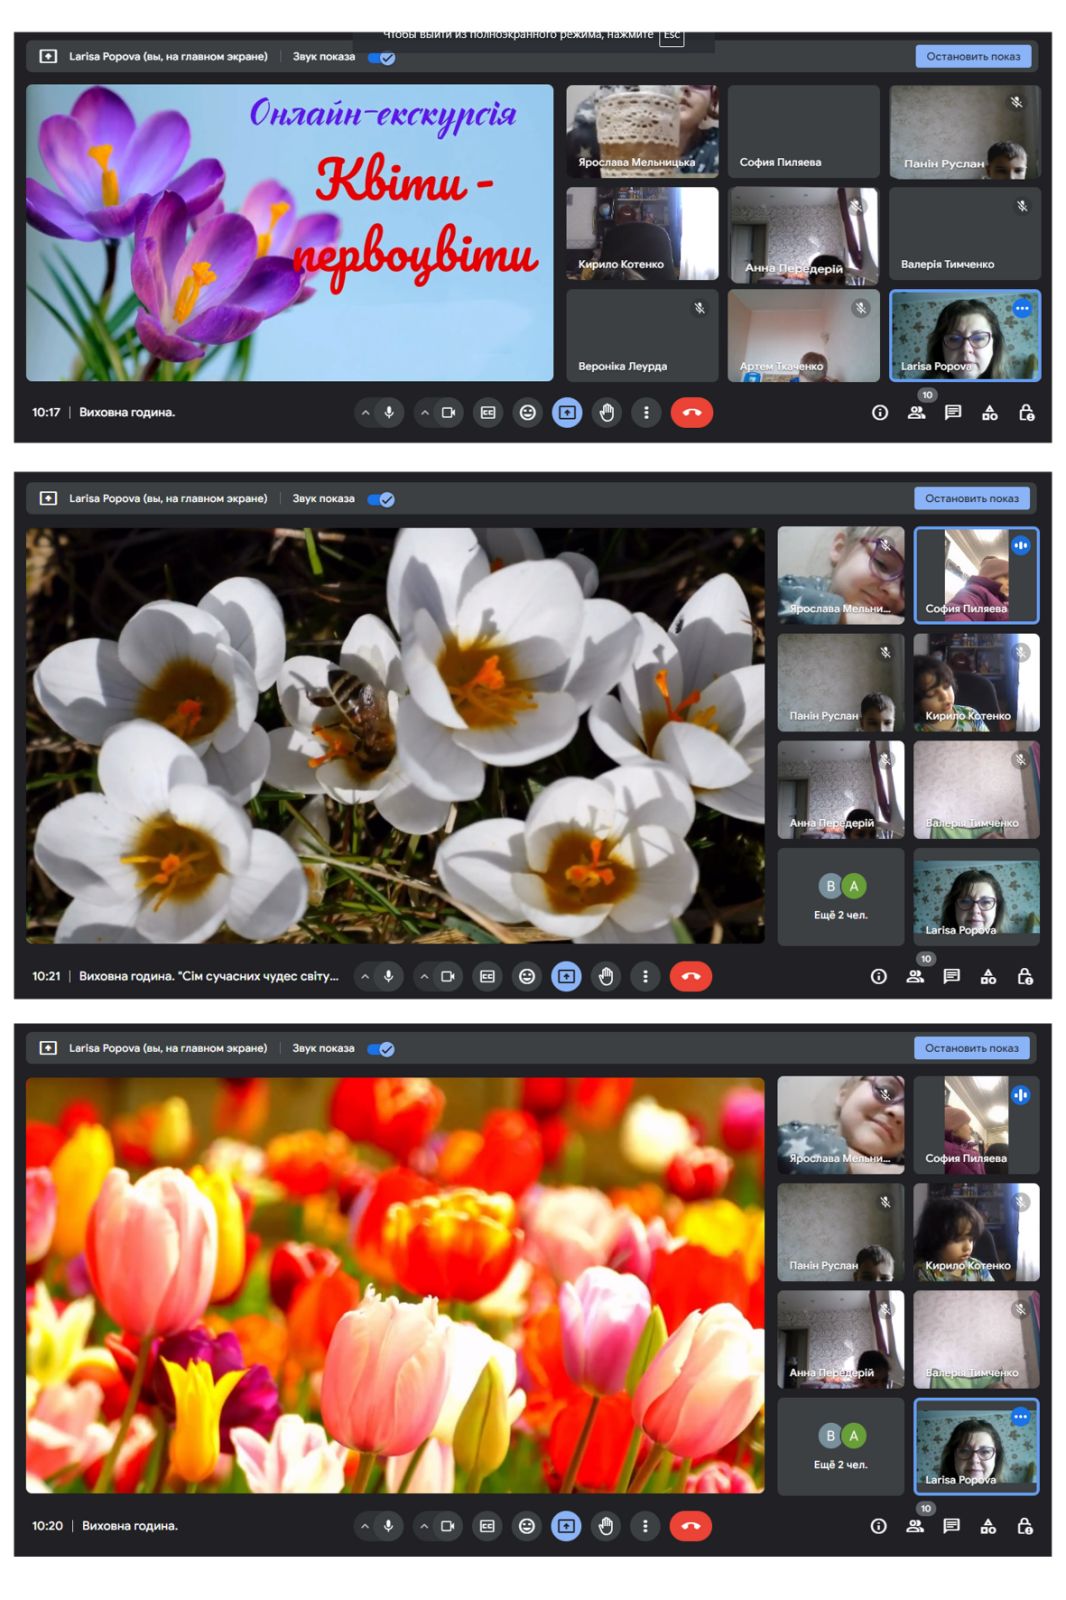
Task: Enable captions in the 10:20 meeting toolbar
Action: point(487,1526)
